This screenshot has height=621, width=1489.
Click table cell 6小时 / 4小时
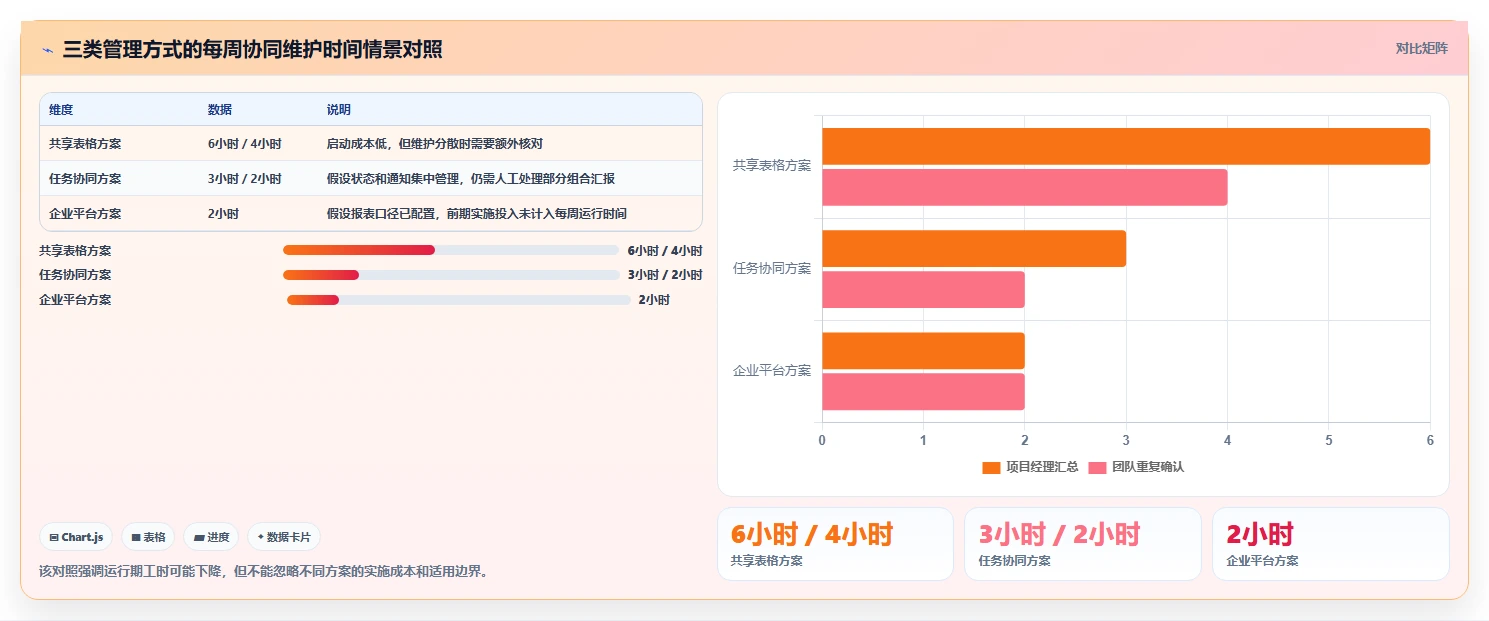[245, 144]
